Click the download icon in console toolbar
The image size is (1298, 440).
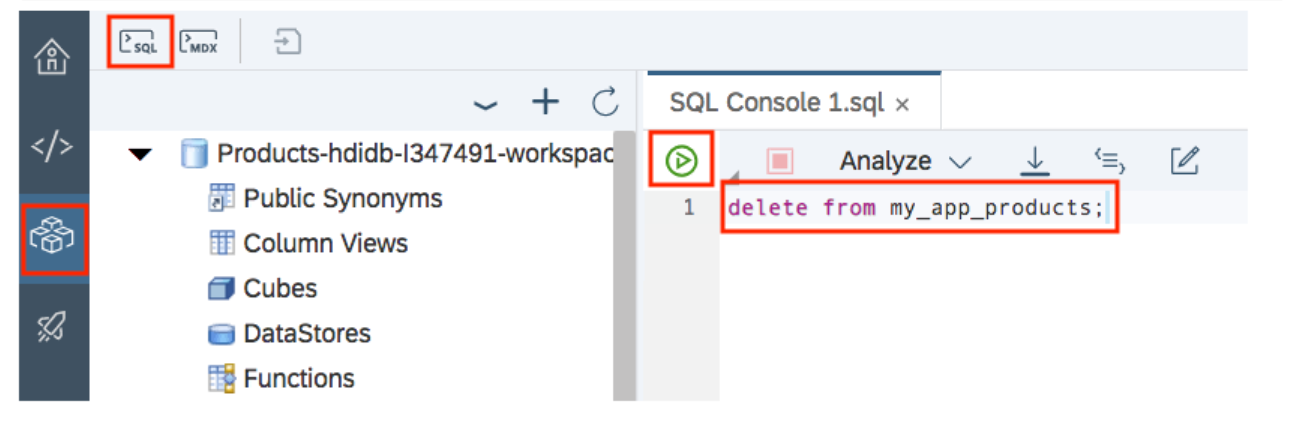pyautogui.click(x=1035, y=160)
